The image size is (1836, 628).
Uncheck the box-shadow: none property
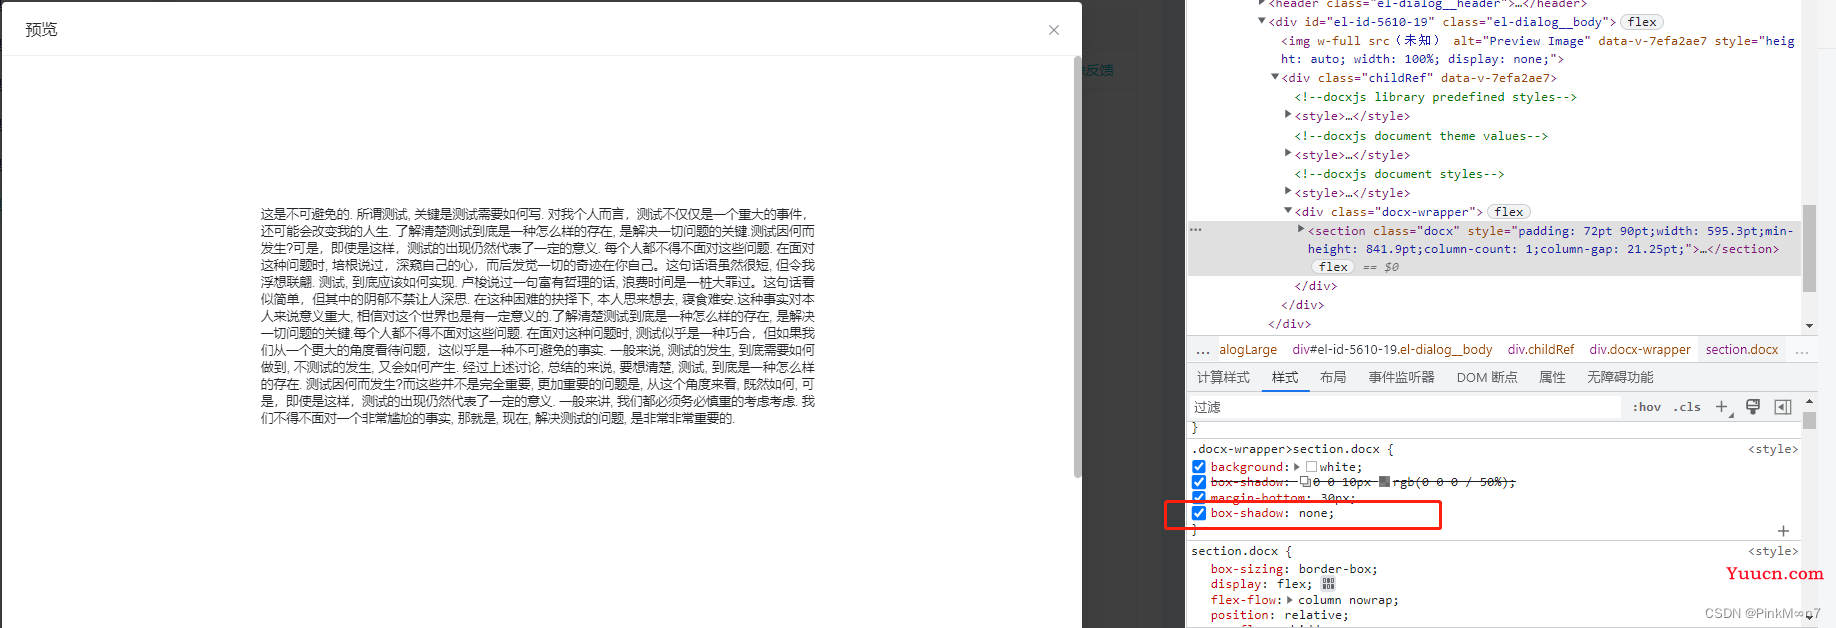1199,513
